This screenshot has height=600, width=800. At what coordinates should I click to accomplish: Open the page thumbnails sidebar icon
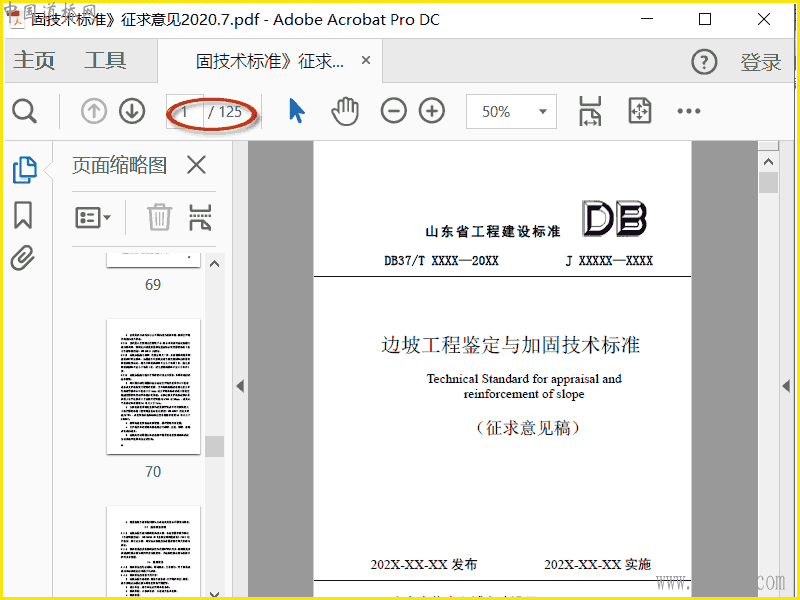click(x=24, y=170)
